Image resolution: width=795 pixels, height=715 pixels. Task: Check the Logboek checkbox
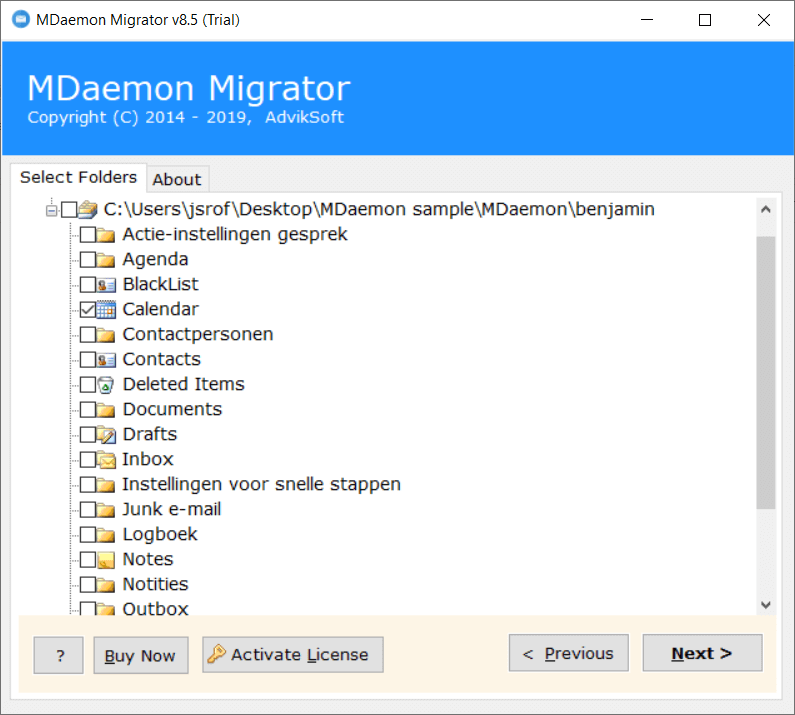[x=88, y=534]
